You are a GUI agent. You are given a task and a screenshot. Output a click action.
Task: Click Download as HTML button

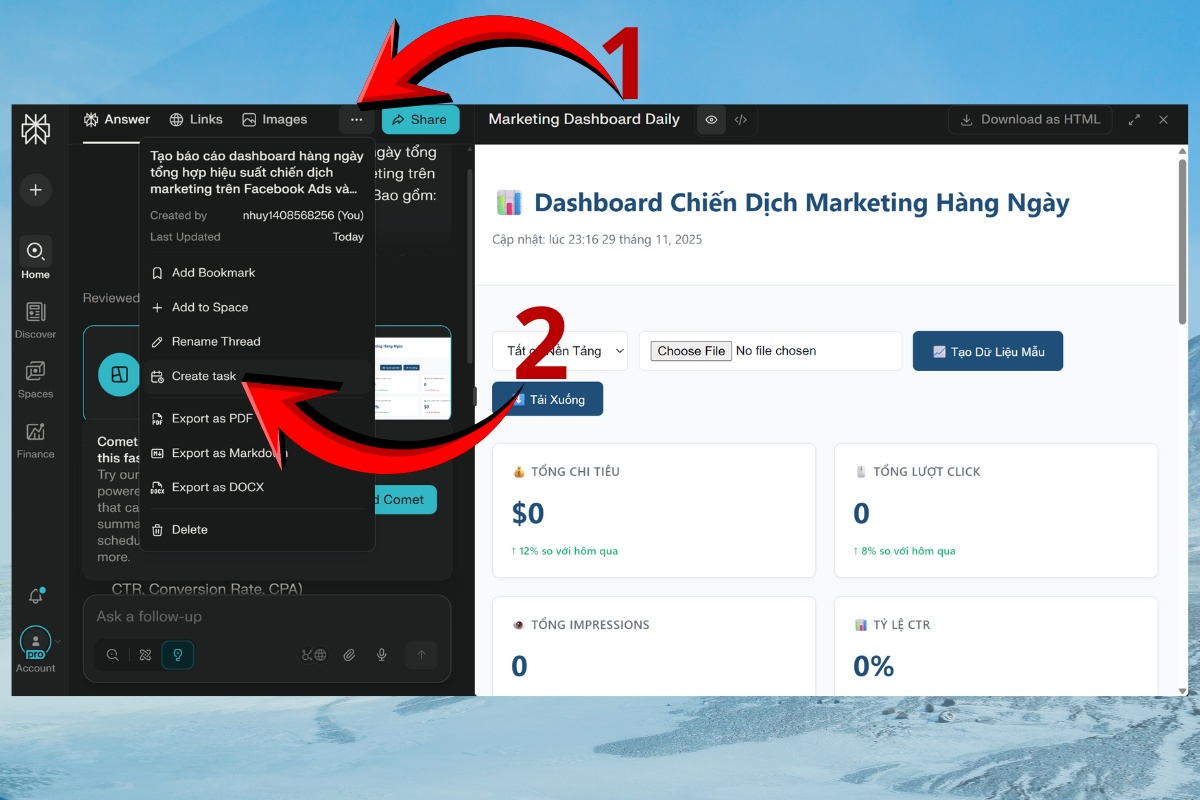[x=1030, y=120]
